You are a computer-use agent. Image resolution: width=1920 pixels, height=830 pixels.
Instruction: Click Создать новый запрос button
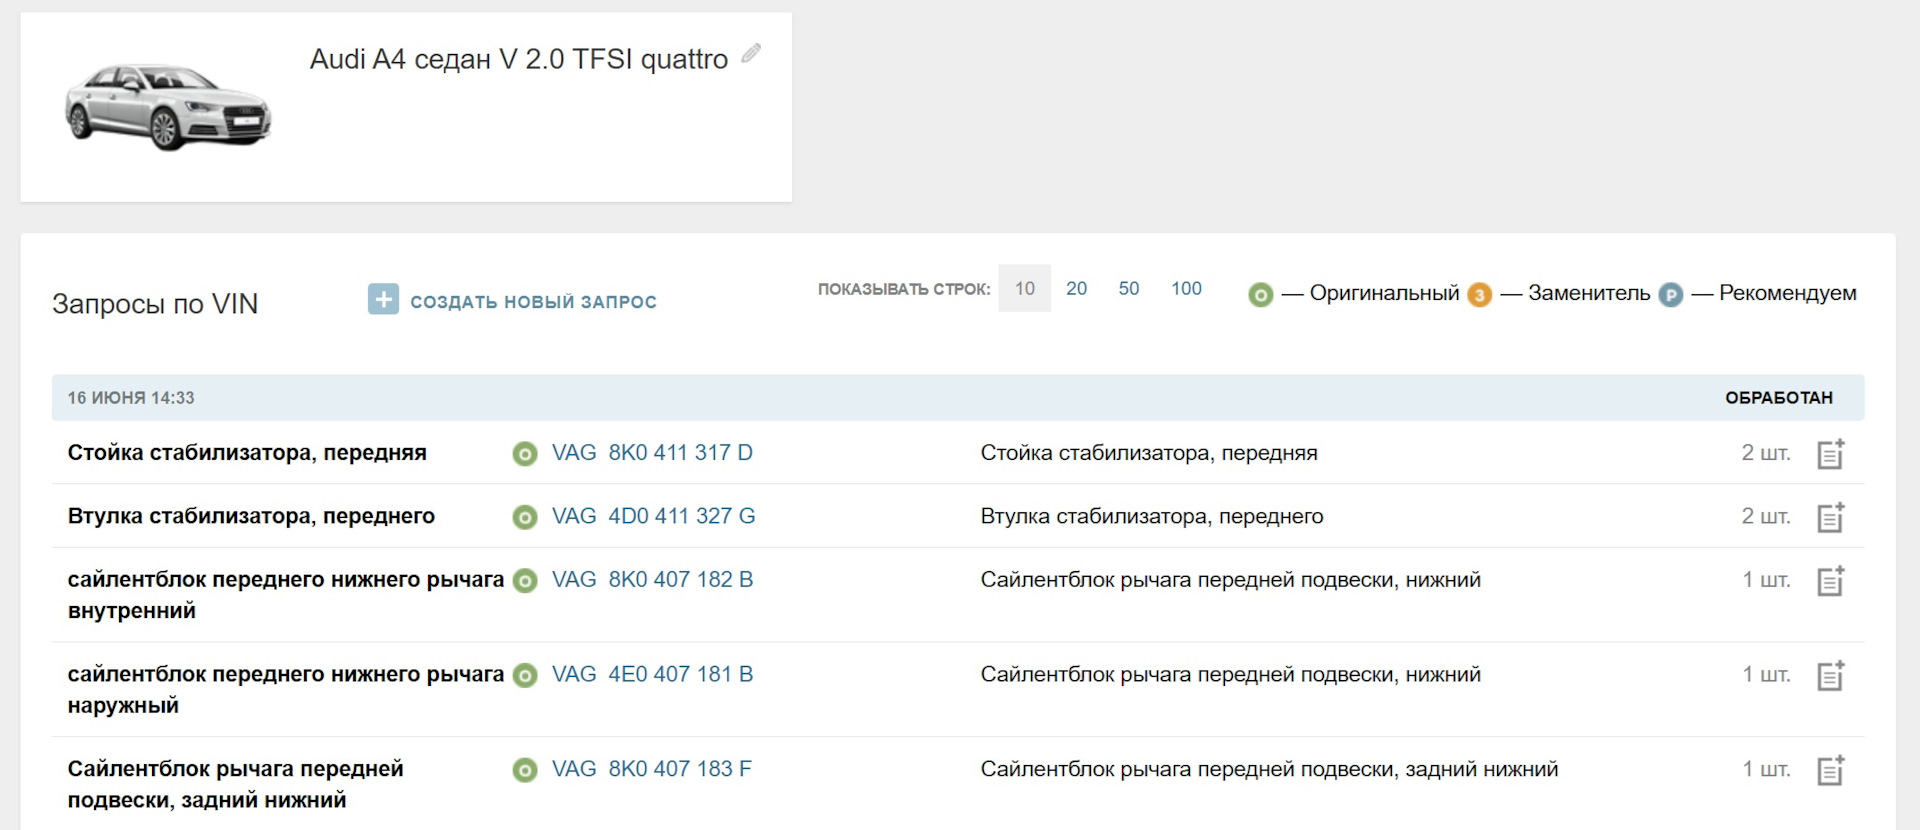533,302
